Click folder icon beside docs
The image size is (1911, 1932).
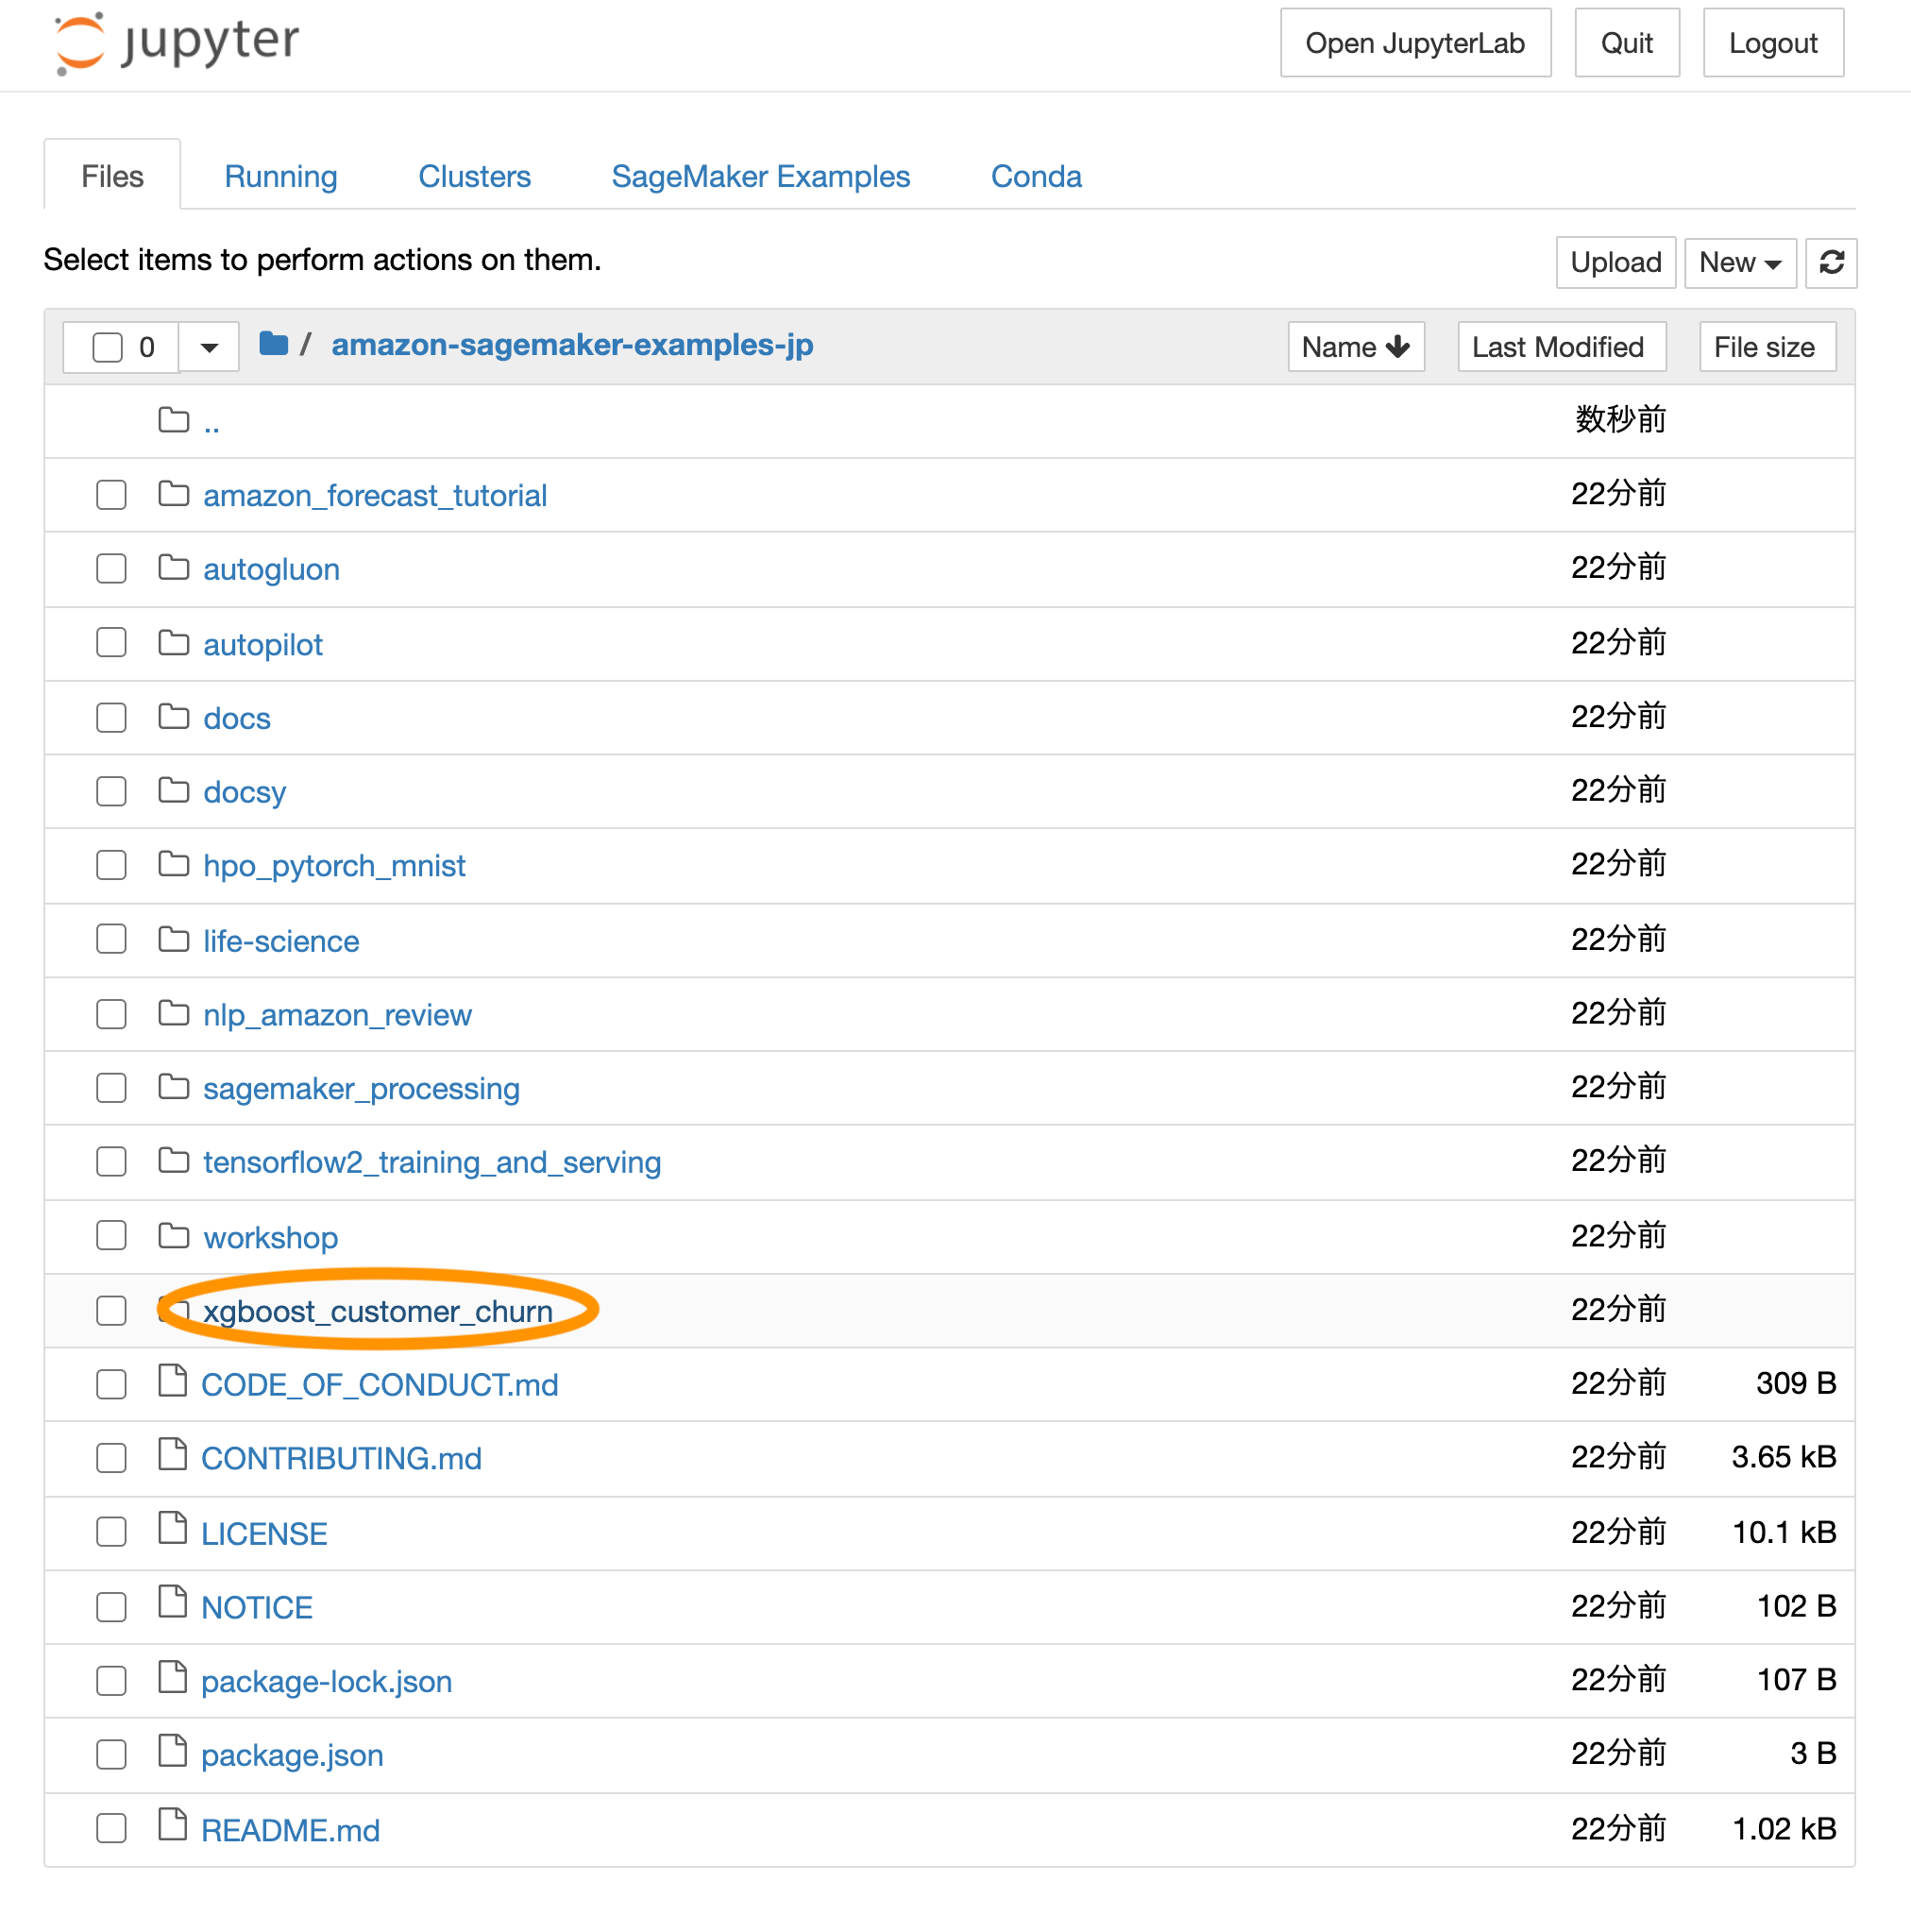tap(174, 717)
